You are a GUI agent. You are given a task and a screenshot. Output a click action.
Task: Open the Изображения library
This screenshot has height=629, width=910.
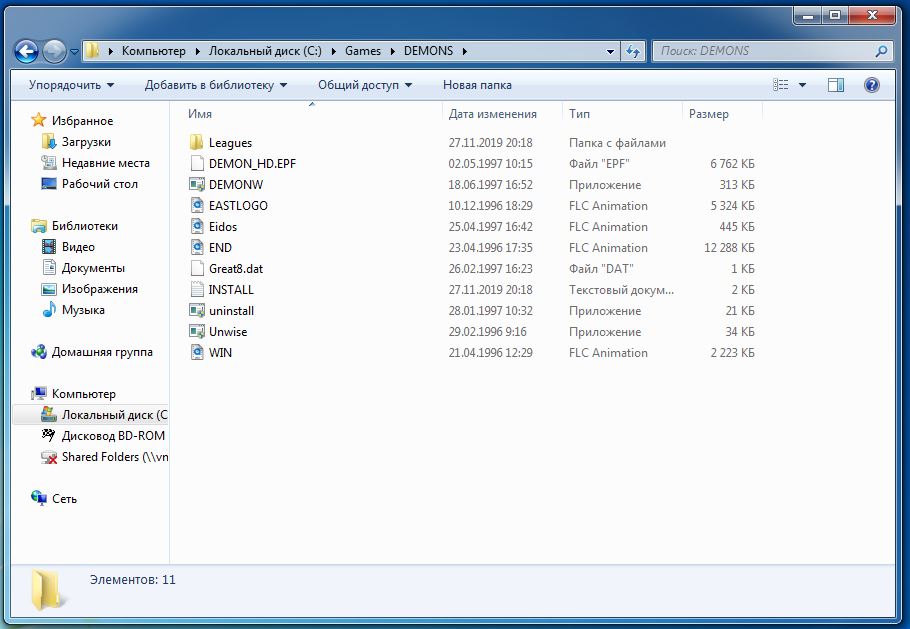pyautogui.click(x=99, y=288)
